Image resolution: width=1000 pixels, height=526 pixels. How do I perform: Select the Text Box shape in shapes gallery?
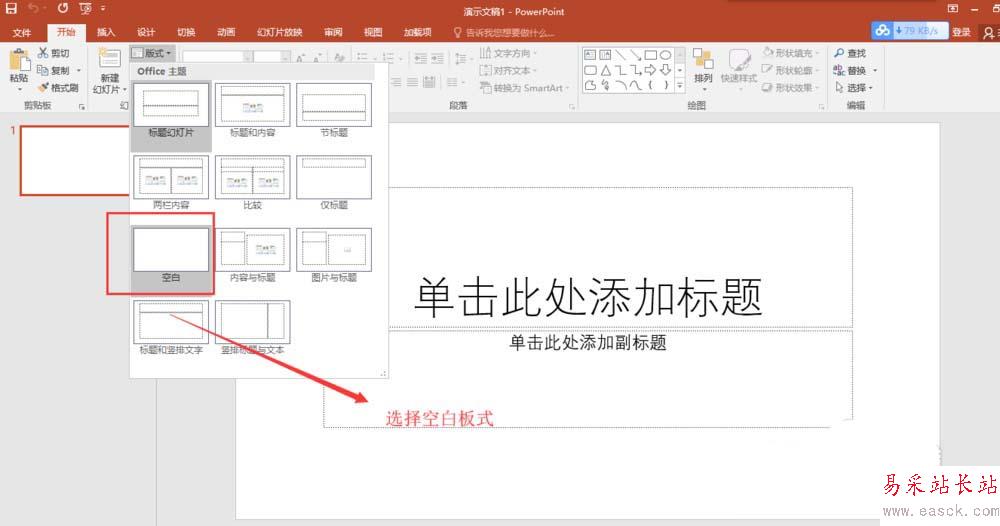590,55
